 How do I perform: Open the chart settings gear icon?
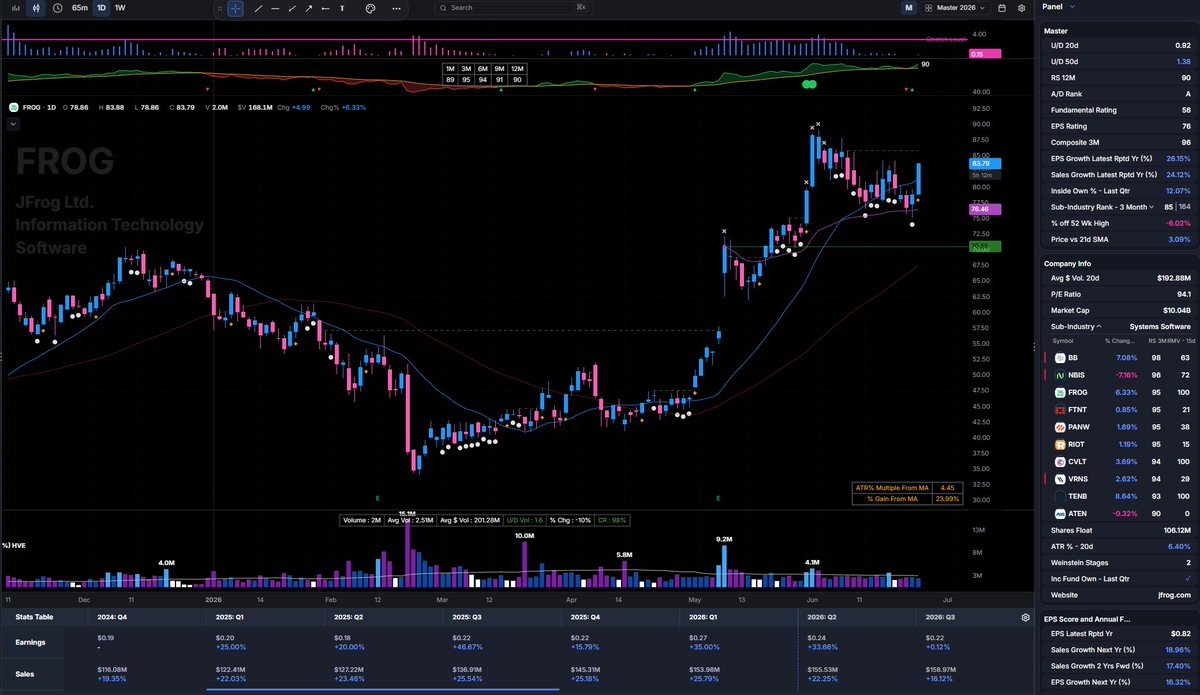1020,8
